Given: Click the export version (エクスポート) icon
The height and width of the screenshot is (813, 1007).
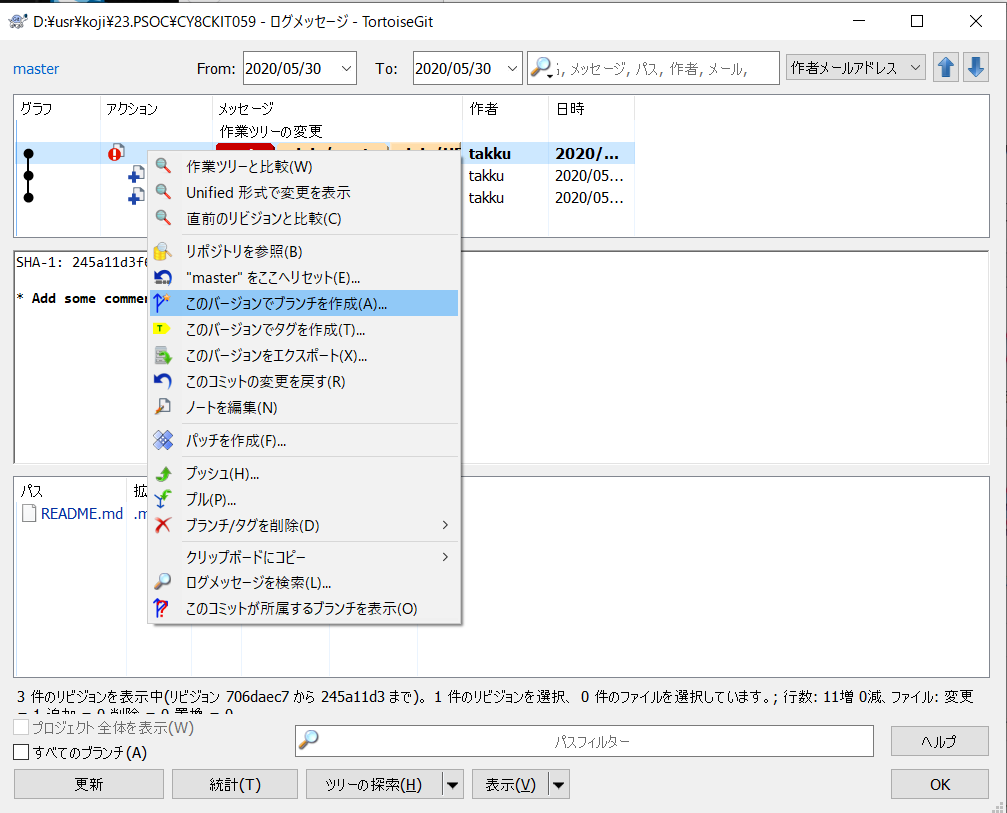Looking at the screenshot, I should [164, 355].
